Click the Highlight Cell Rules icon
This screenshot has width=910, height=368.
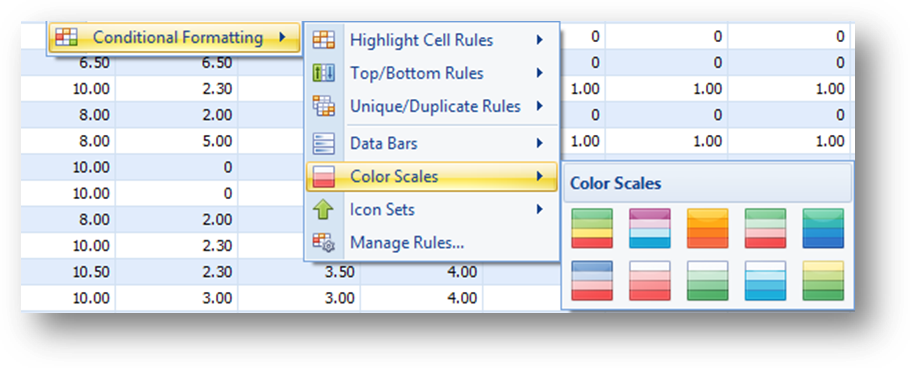click(323, 40)
